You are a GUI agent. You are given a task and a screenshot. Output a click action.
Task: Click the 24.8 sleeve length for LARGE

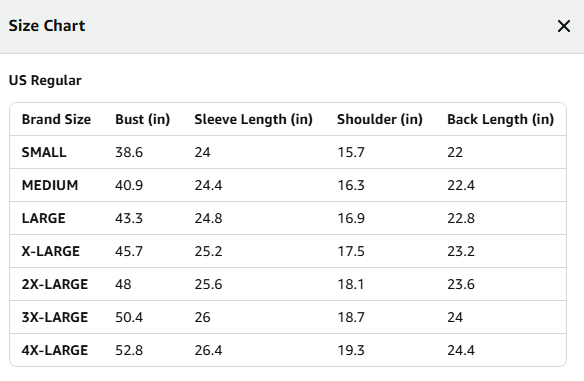click(208, 218)
